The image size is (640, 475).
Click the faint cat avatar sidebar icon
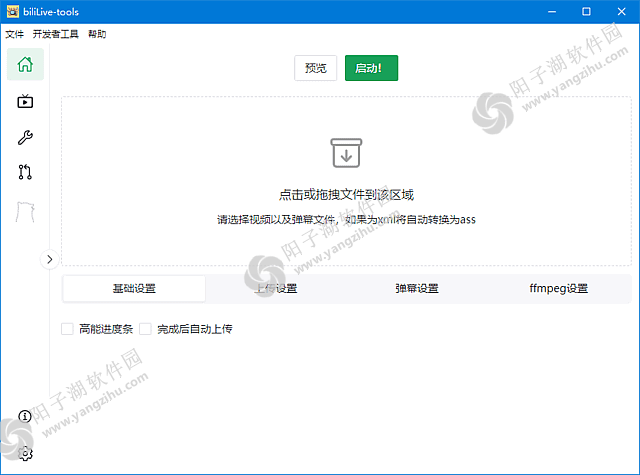point(25,212)
